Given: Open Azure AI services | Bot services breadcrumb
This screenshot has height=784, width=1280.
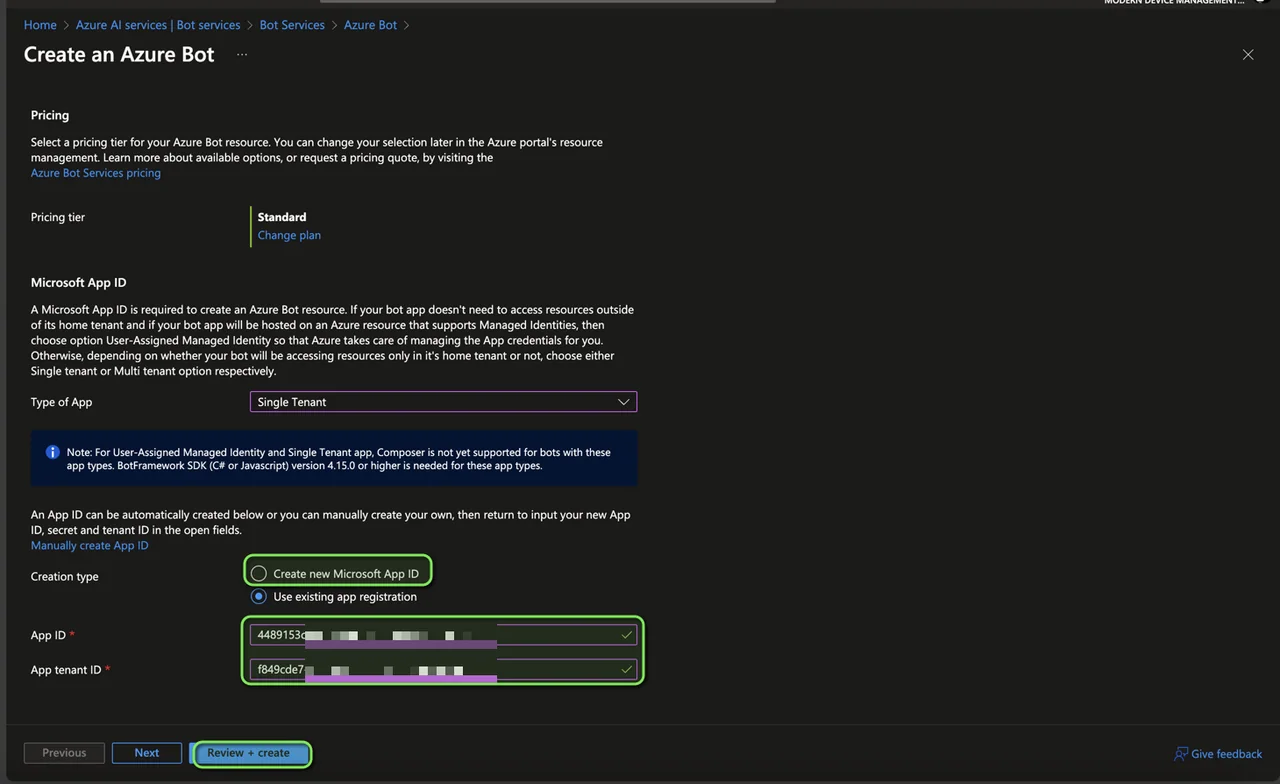Looking at the screenshot, I should 158,25.
